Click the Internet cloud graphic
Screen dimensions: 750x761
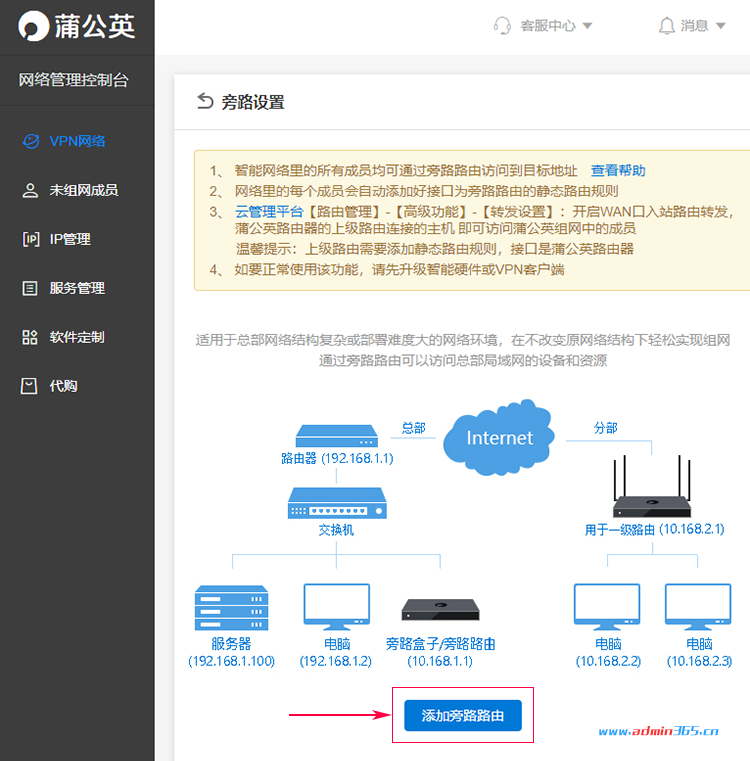point(499,437)
